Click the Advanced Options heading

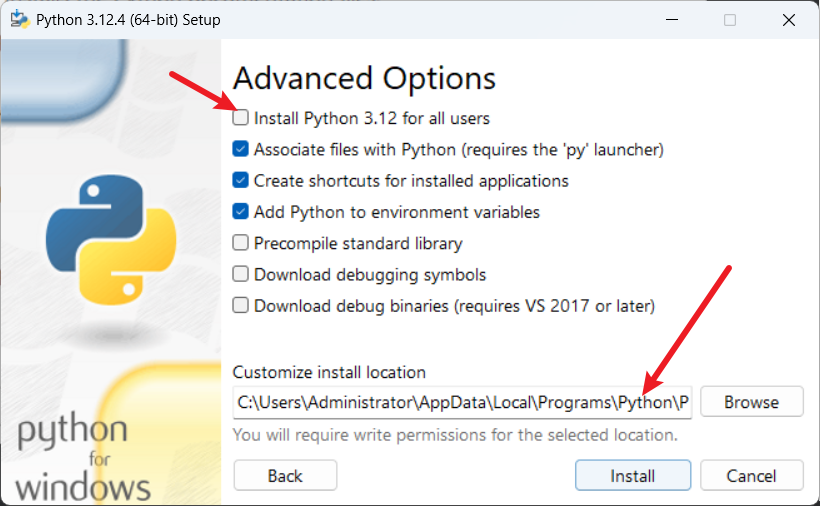(x=364, y=79)
